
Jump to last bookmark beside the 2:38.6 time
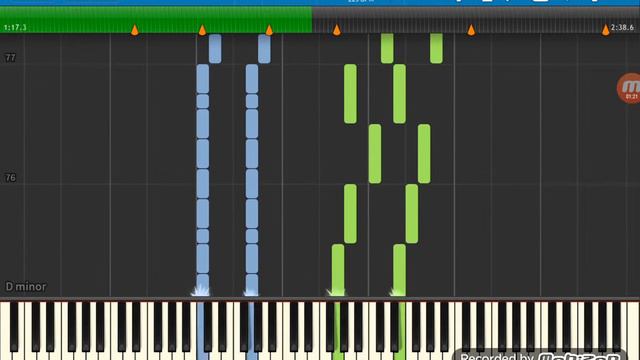pos(605,30)
